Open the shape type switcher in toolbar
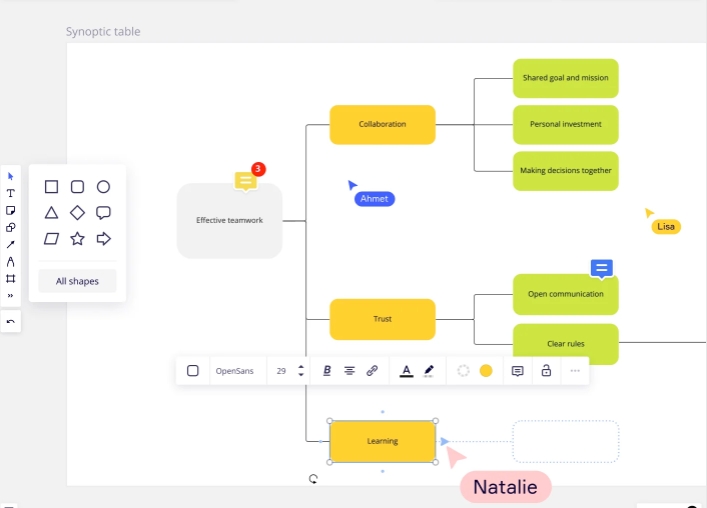 click(193, 371)
